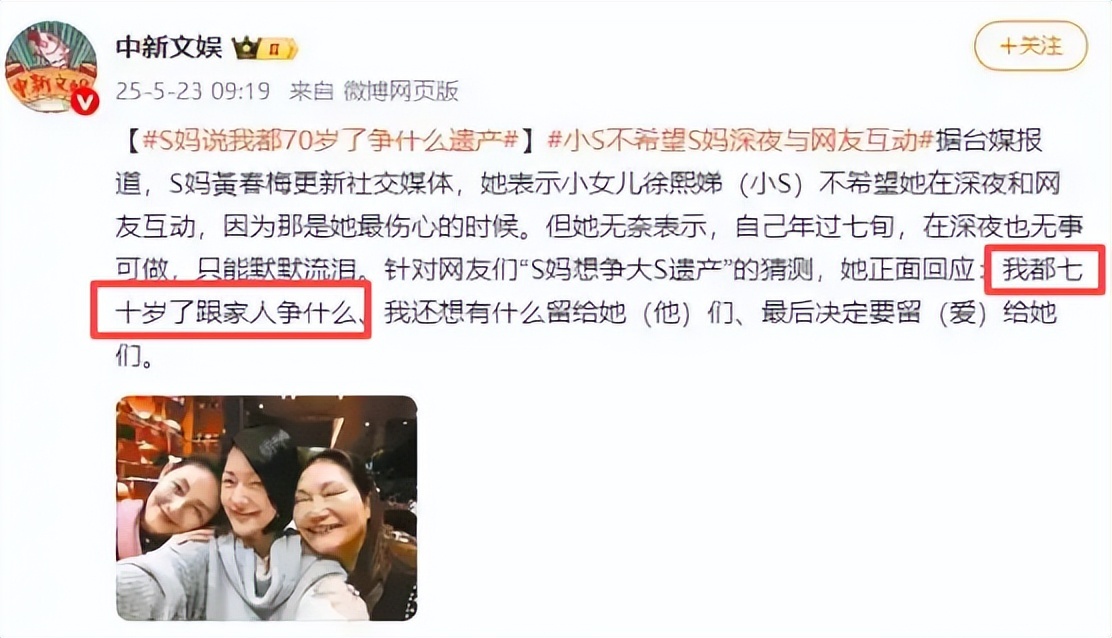Open hashtag #小S不希望S妈深夜与网友互动#
This screenshot has height=638, width=1112.
click(x=740, y=140)
